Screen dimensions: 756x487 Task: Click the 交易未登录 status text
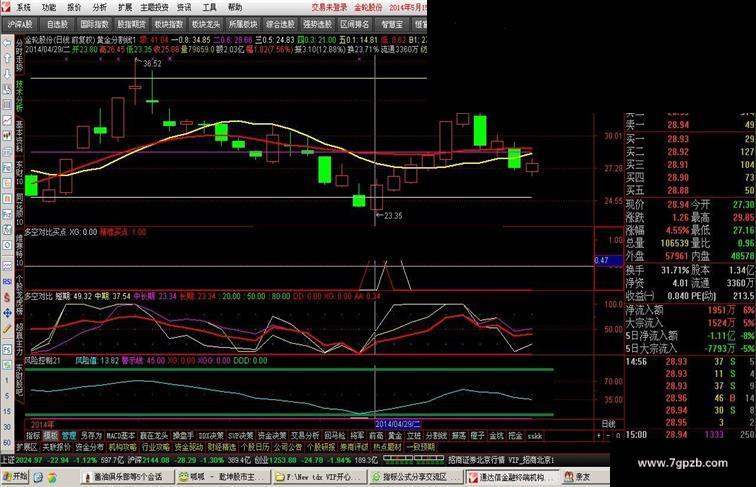pos(329,7)
